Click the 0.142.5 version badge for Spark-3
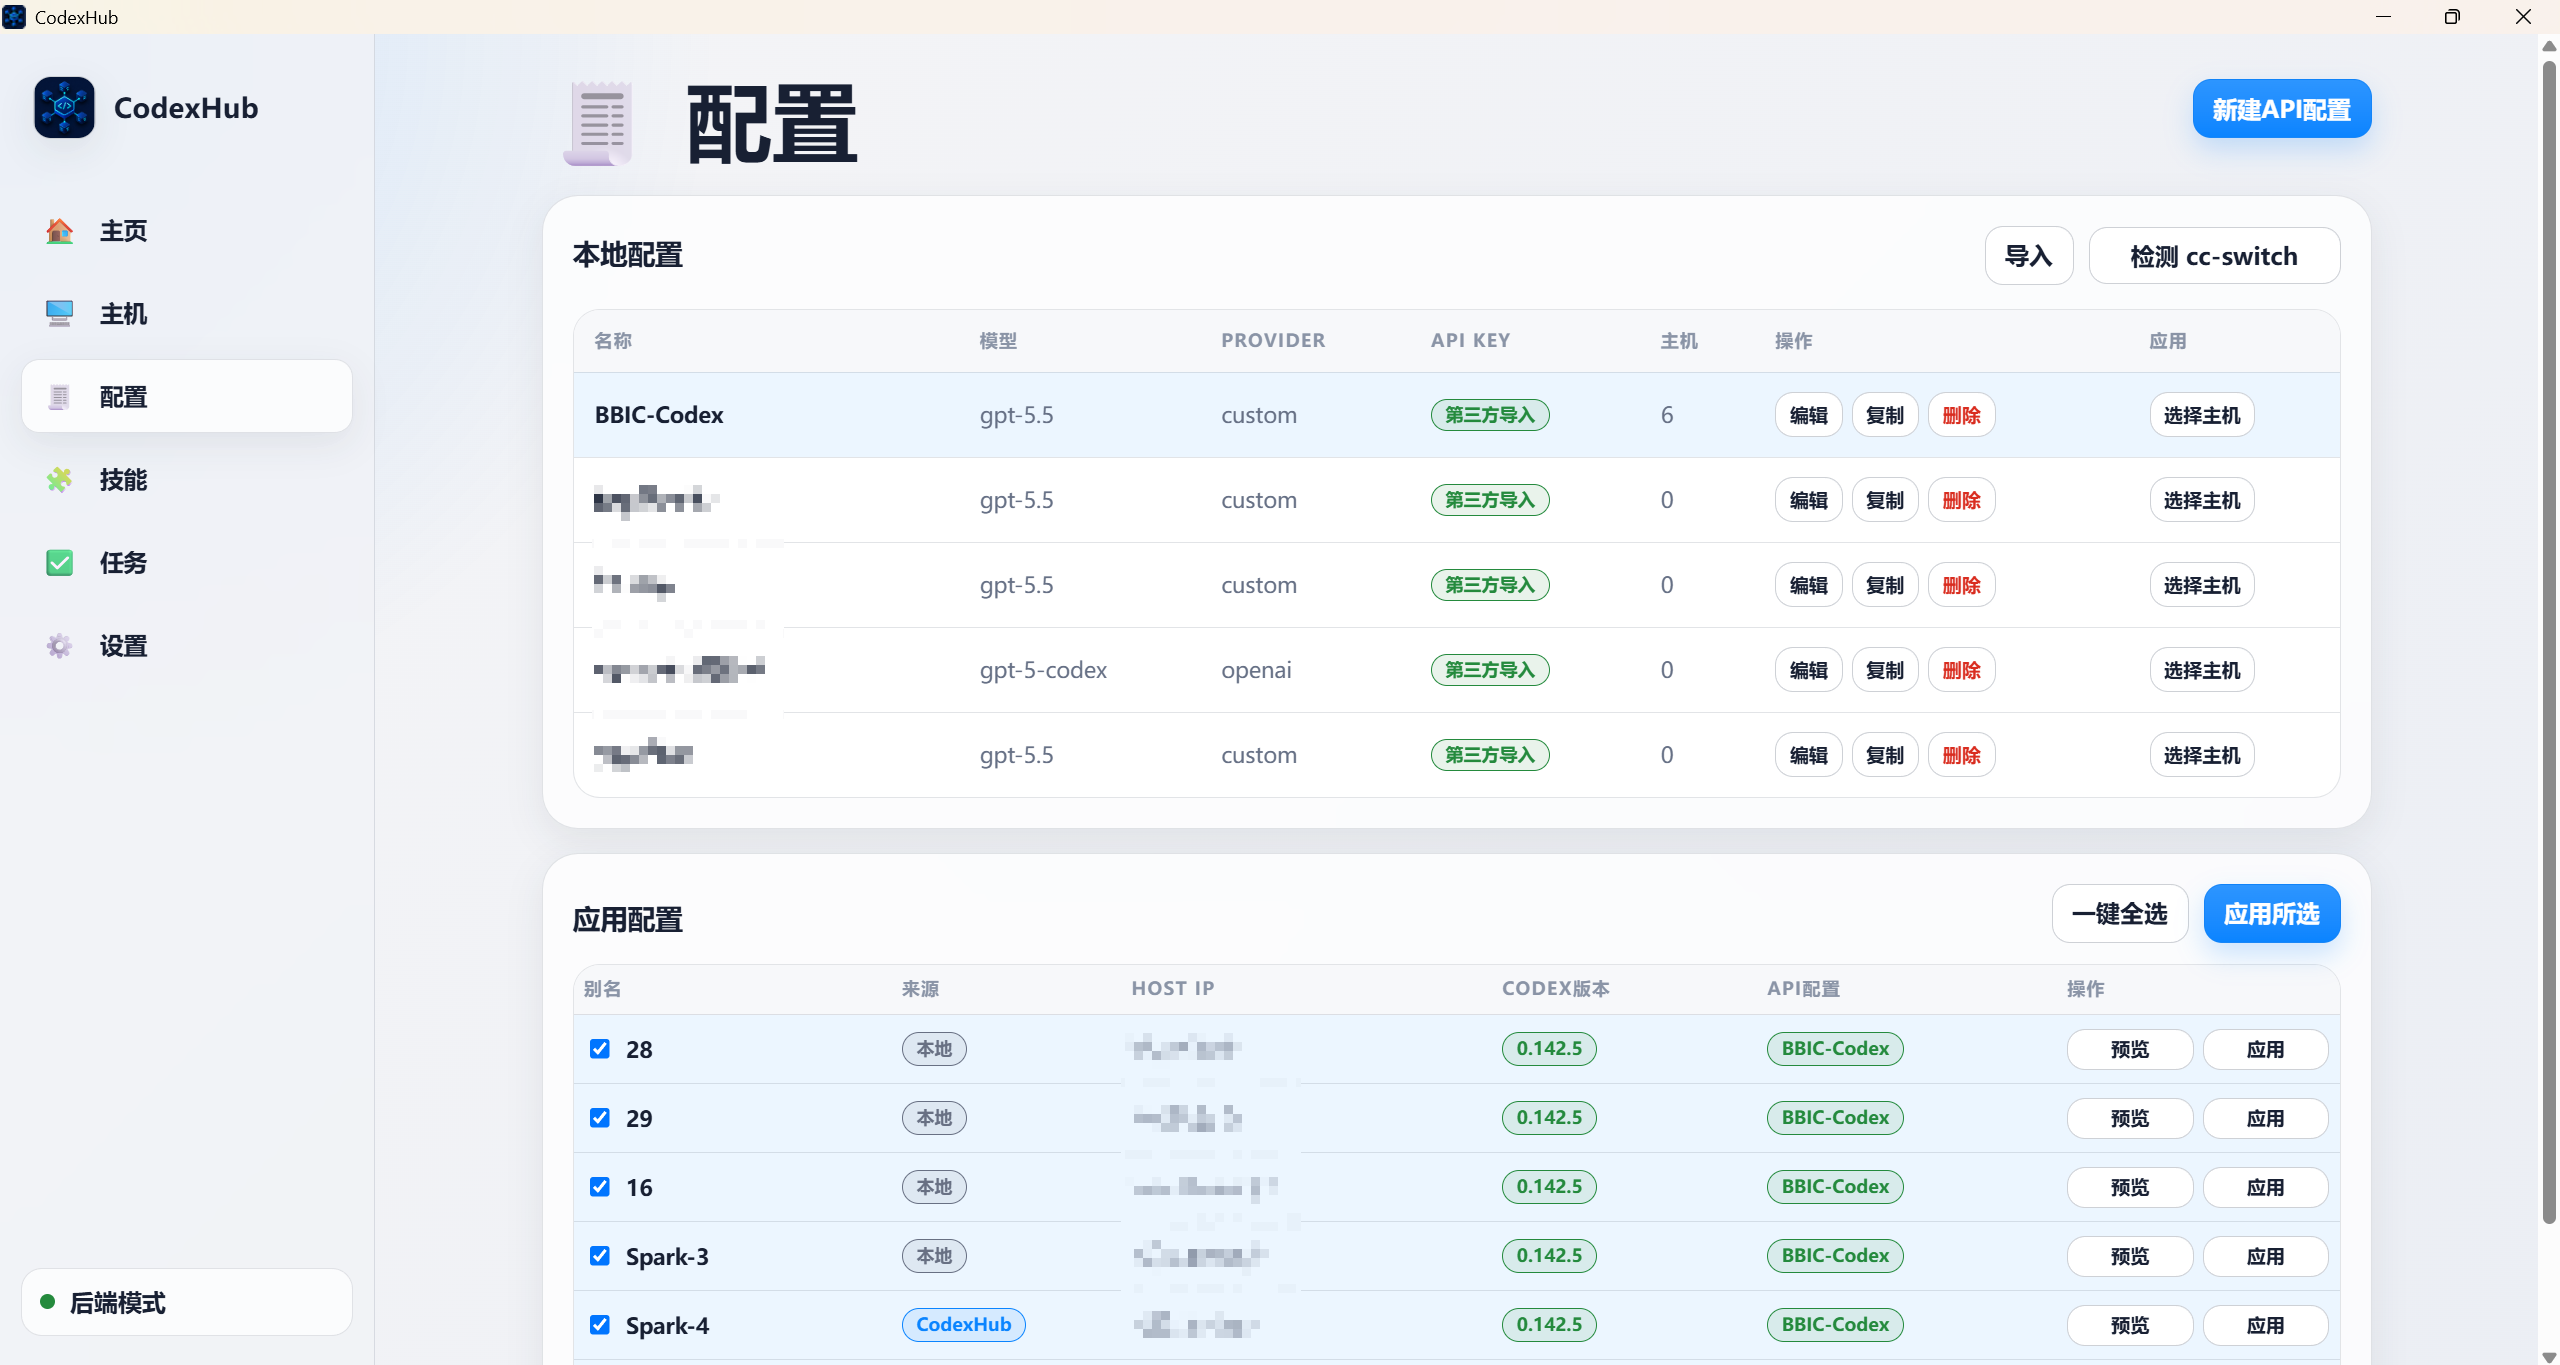Image resolution: width=2560 pixels, height=1365 pixels. 1549,1255
